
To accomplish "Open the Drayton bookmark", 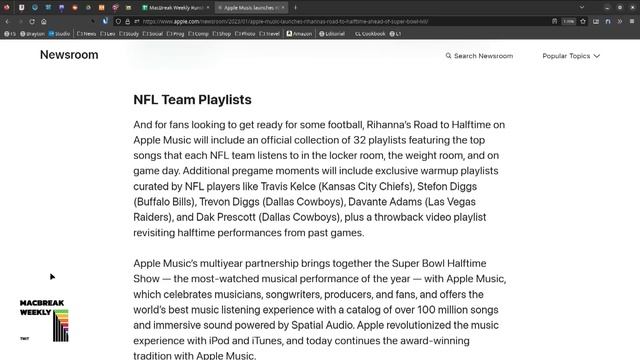I will tap(32, 34).
